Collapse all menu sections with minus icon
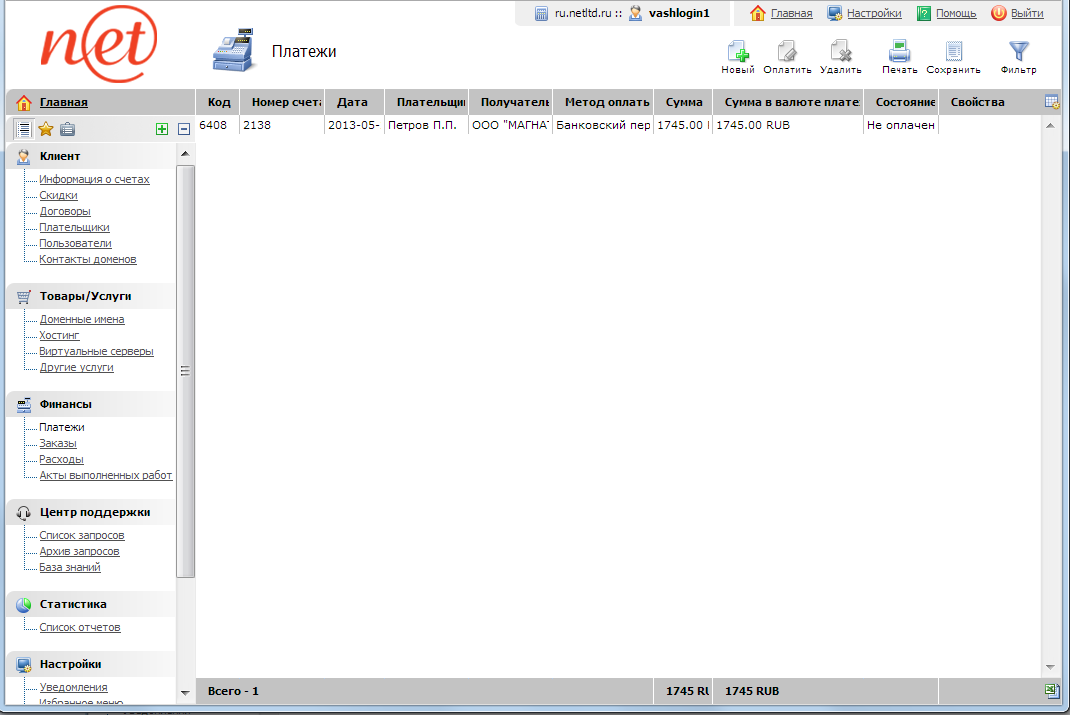Viewport: 1070px width, 715px height. point(184,128)
